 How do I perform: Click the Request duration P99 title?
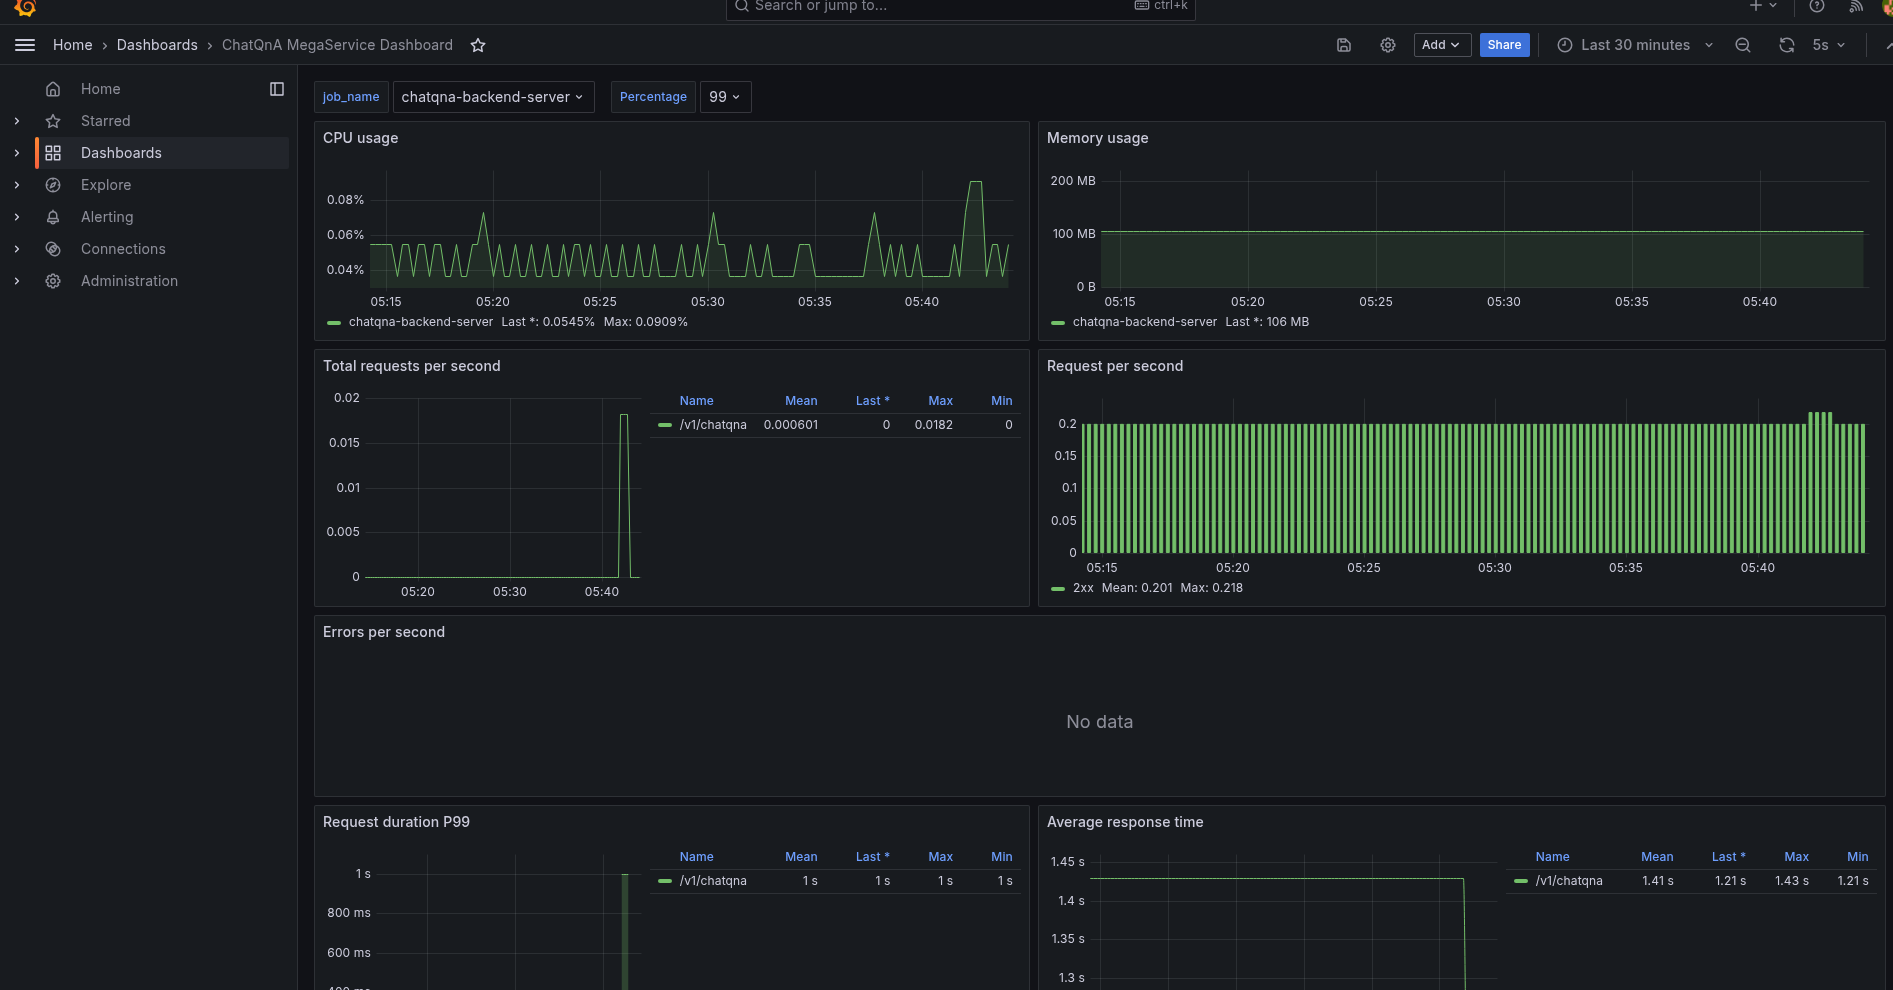[x=396, y=822]
